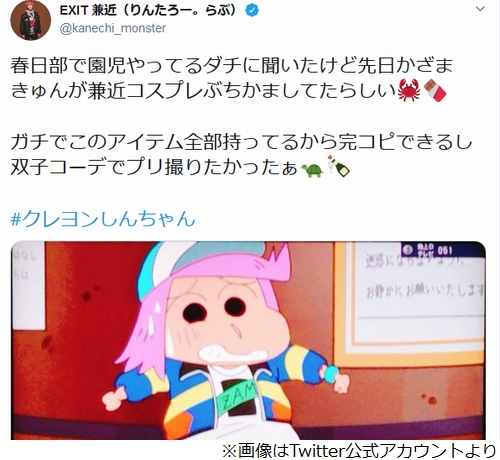Open the attached anime screenshot image
This screenshot has width=500, height=460.
click(x=248, y=340)
